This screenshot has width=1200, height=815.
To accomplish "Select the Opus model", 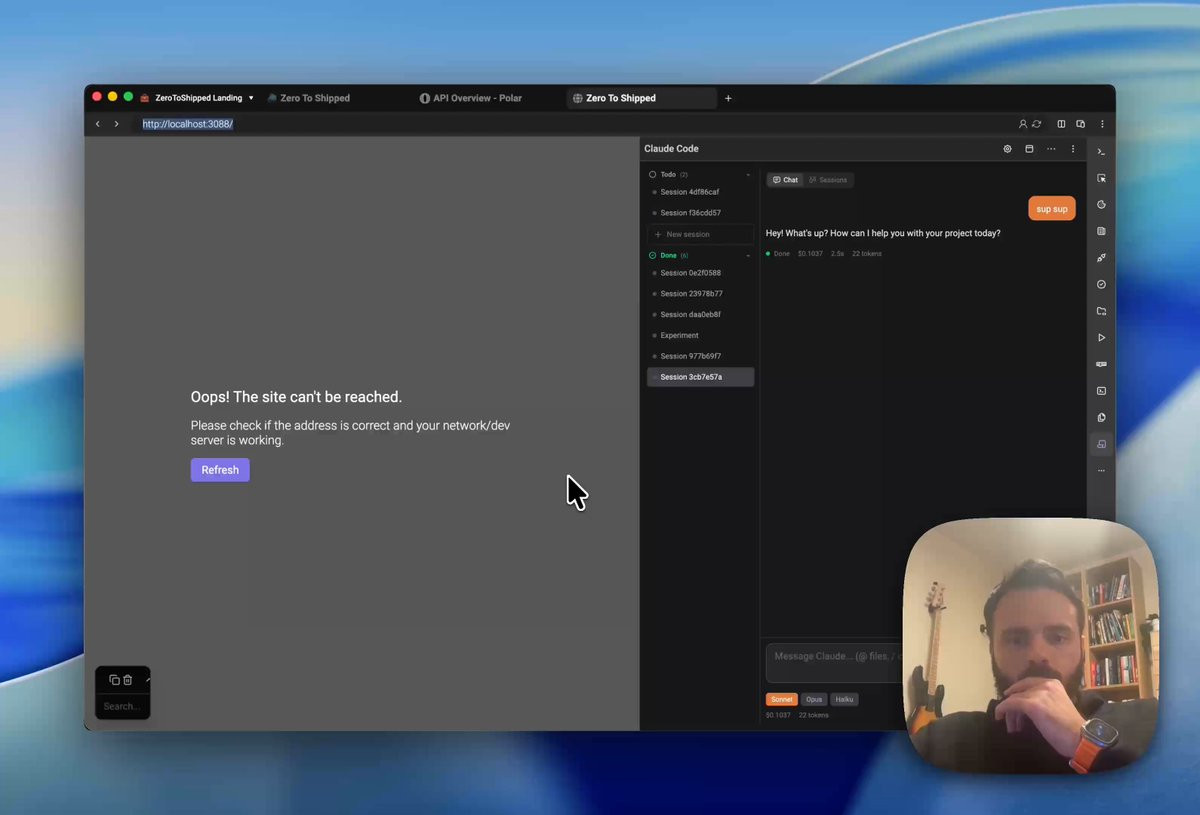I will click(x=814, y=699).
